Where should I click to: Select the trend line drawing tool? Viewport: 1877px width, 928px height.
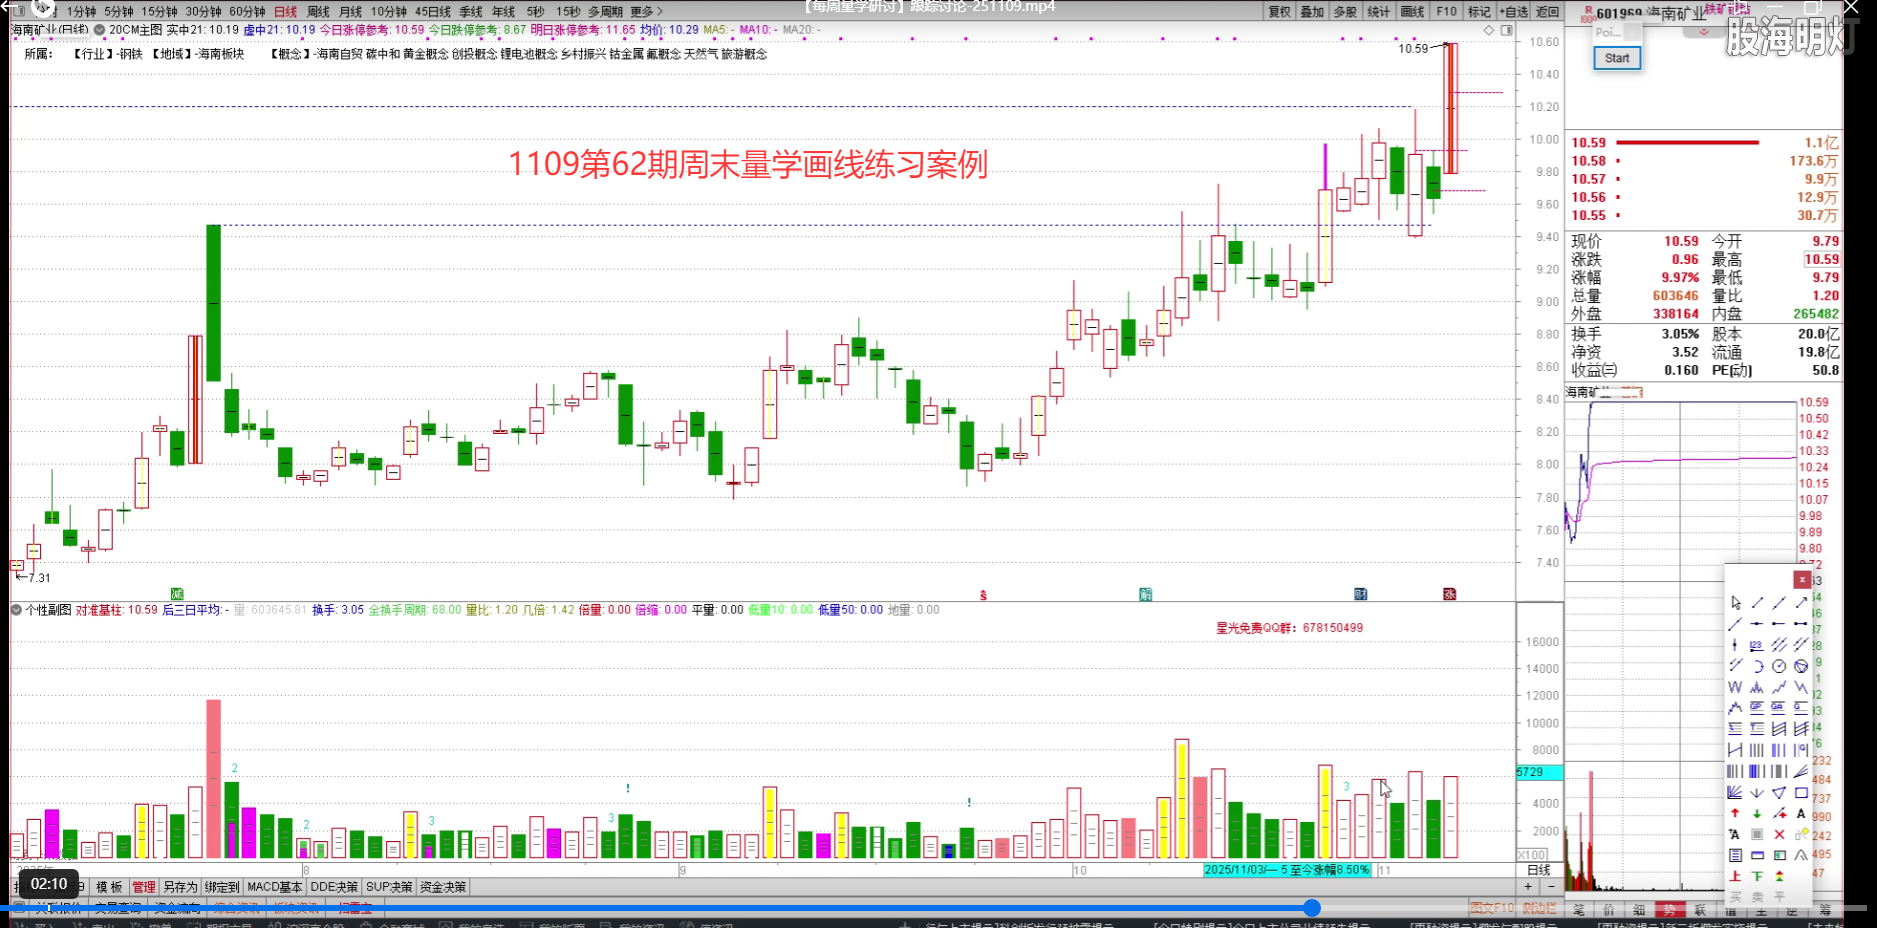pyautogui.click(x=1756, y=604)
